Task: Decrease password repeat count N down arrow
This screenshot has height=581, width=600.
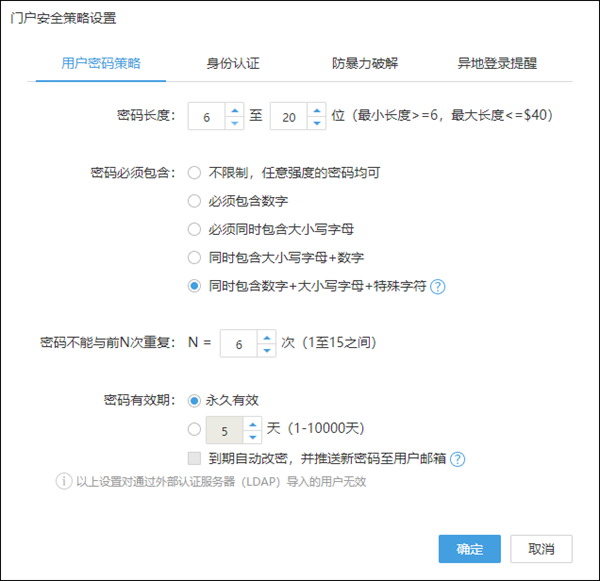Action: point(266,350)
